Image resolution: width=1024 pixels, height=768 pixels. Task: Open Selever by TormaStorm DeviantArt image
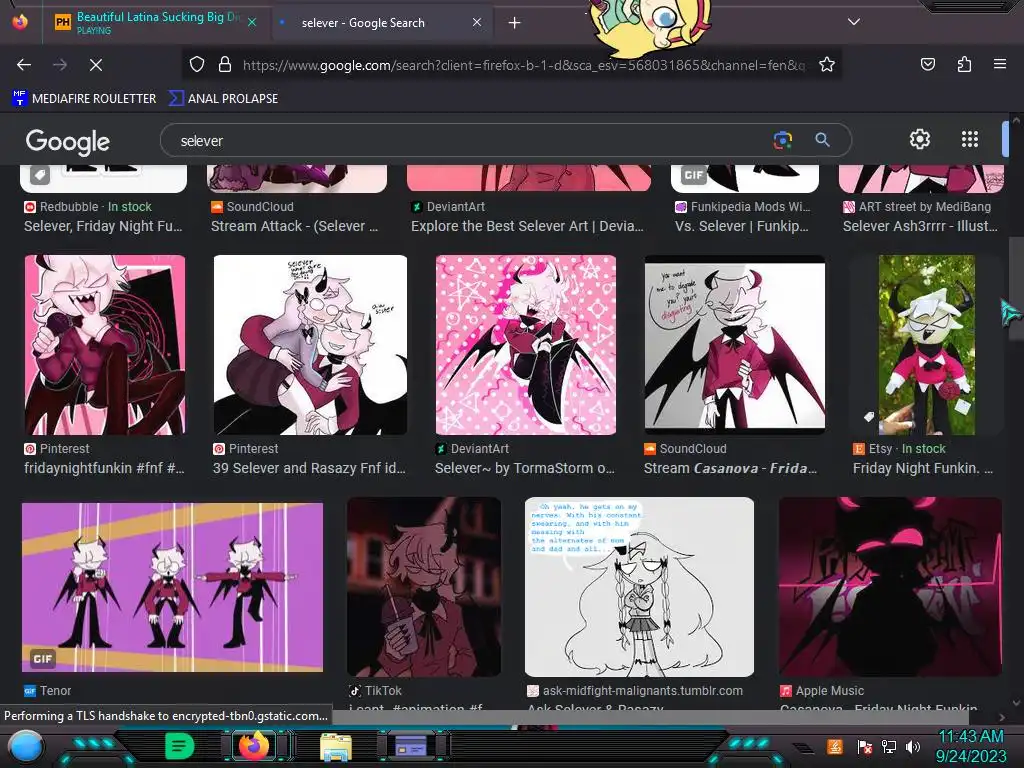click(x=526, y=345)
